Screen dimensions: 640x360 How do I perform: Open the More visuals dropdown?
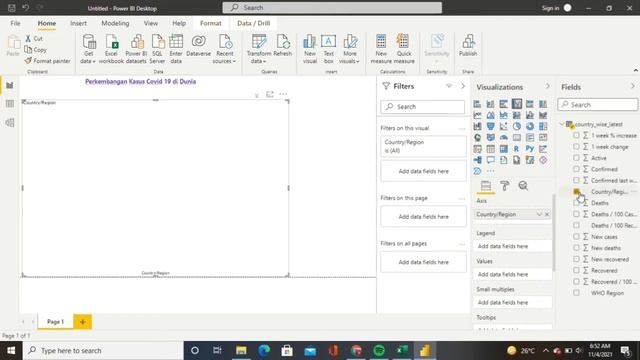(x=349, y=49)
